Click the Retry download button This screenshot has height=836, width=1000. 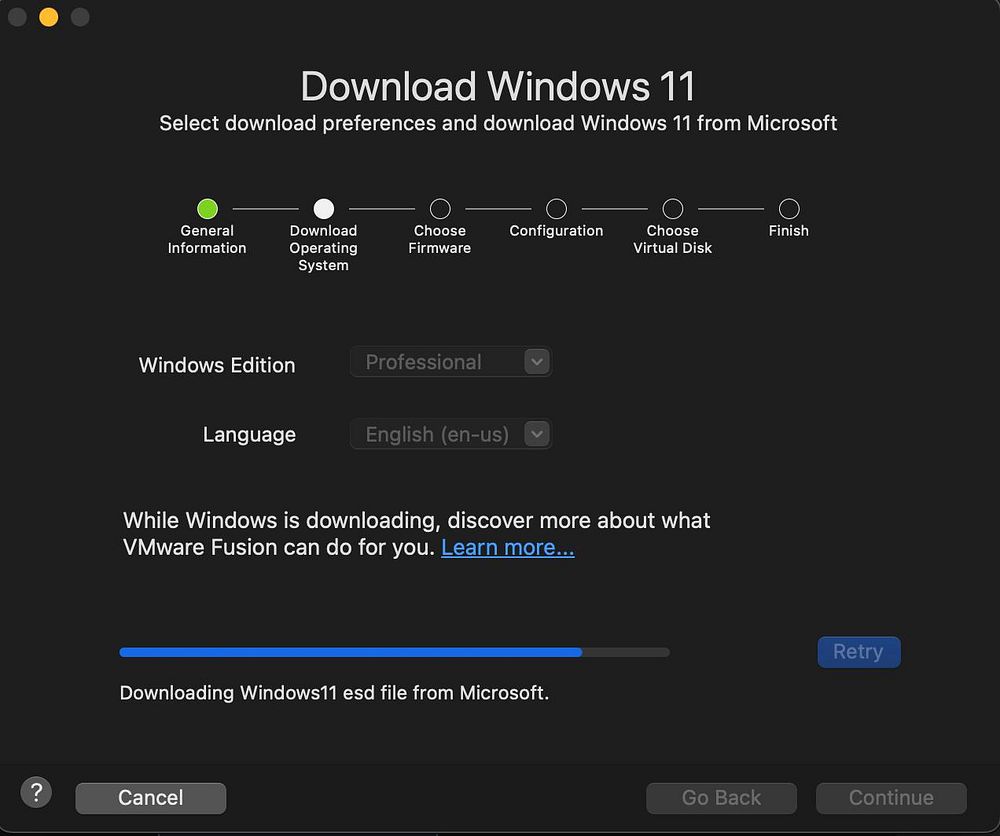pos(858,652)
